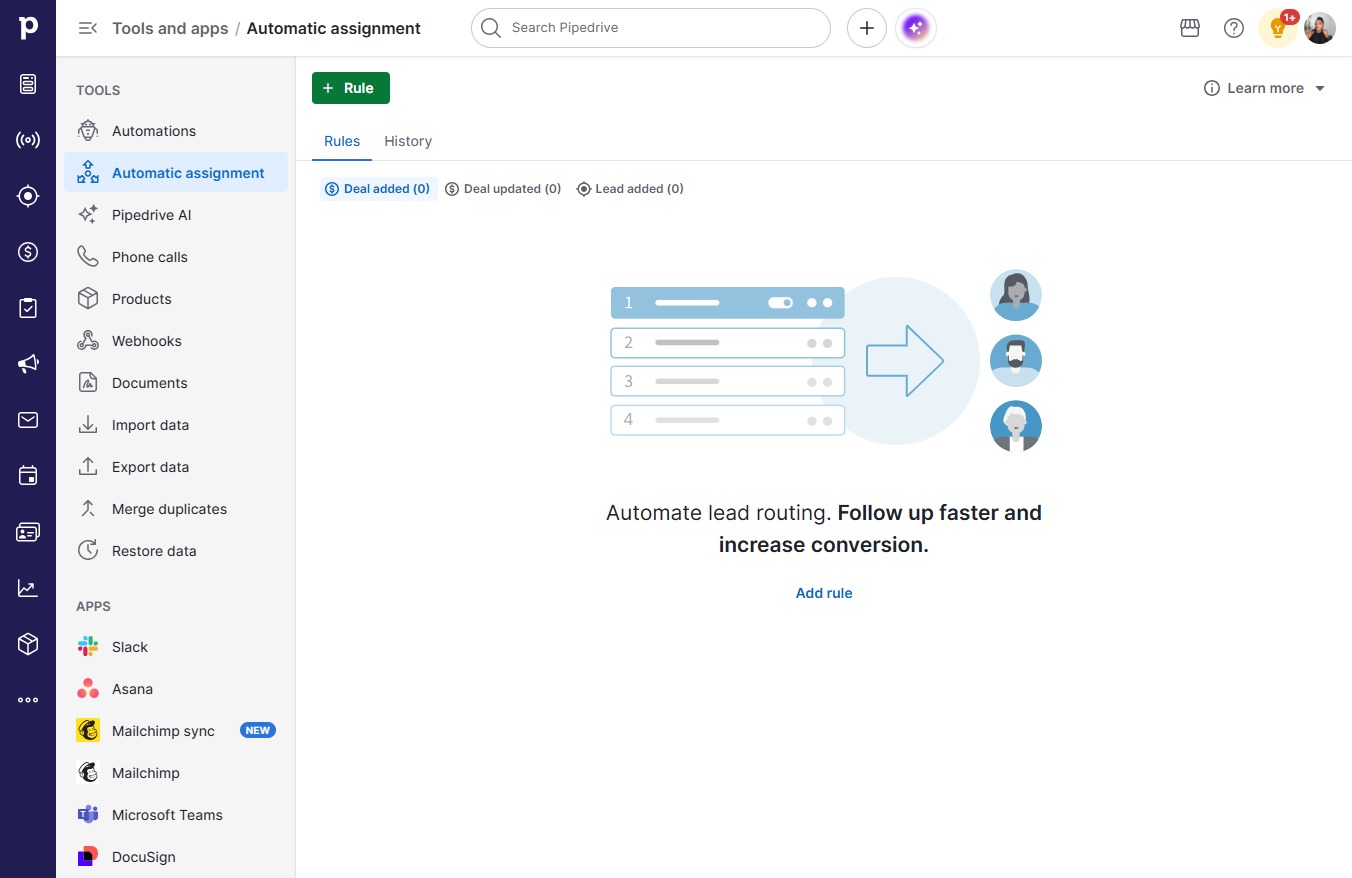This screenshot has height=878, width=1352.
Task: Click the green + Rule button
Action: (x=351, y=88)
